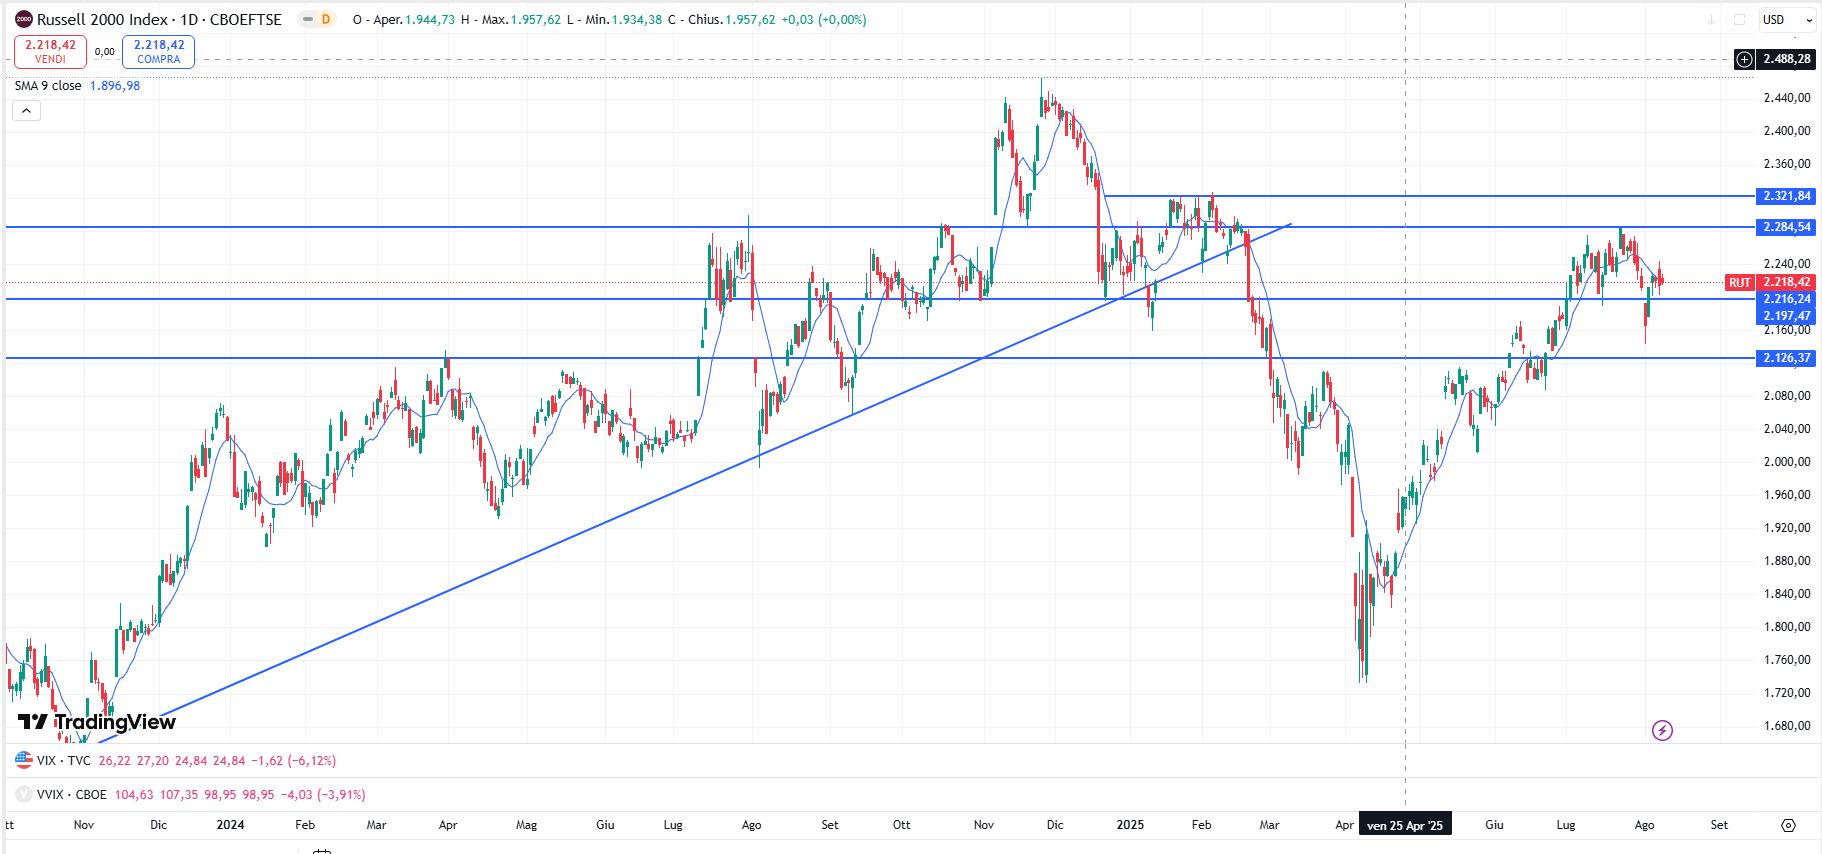This screenshot has width=1822, height=854.
Task: Click the VVIX change −4,03 (−3,91%) value
Action: (x=323, y=795)
